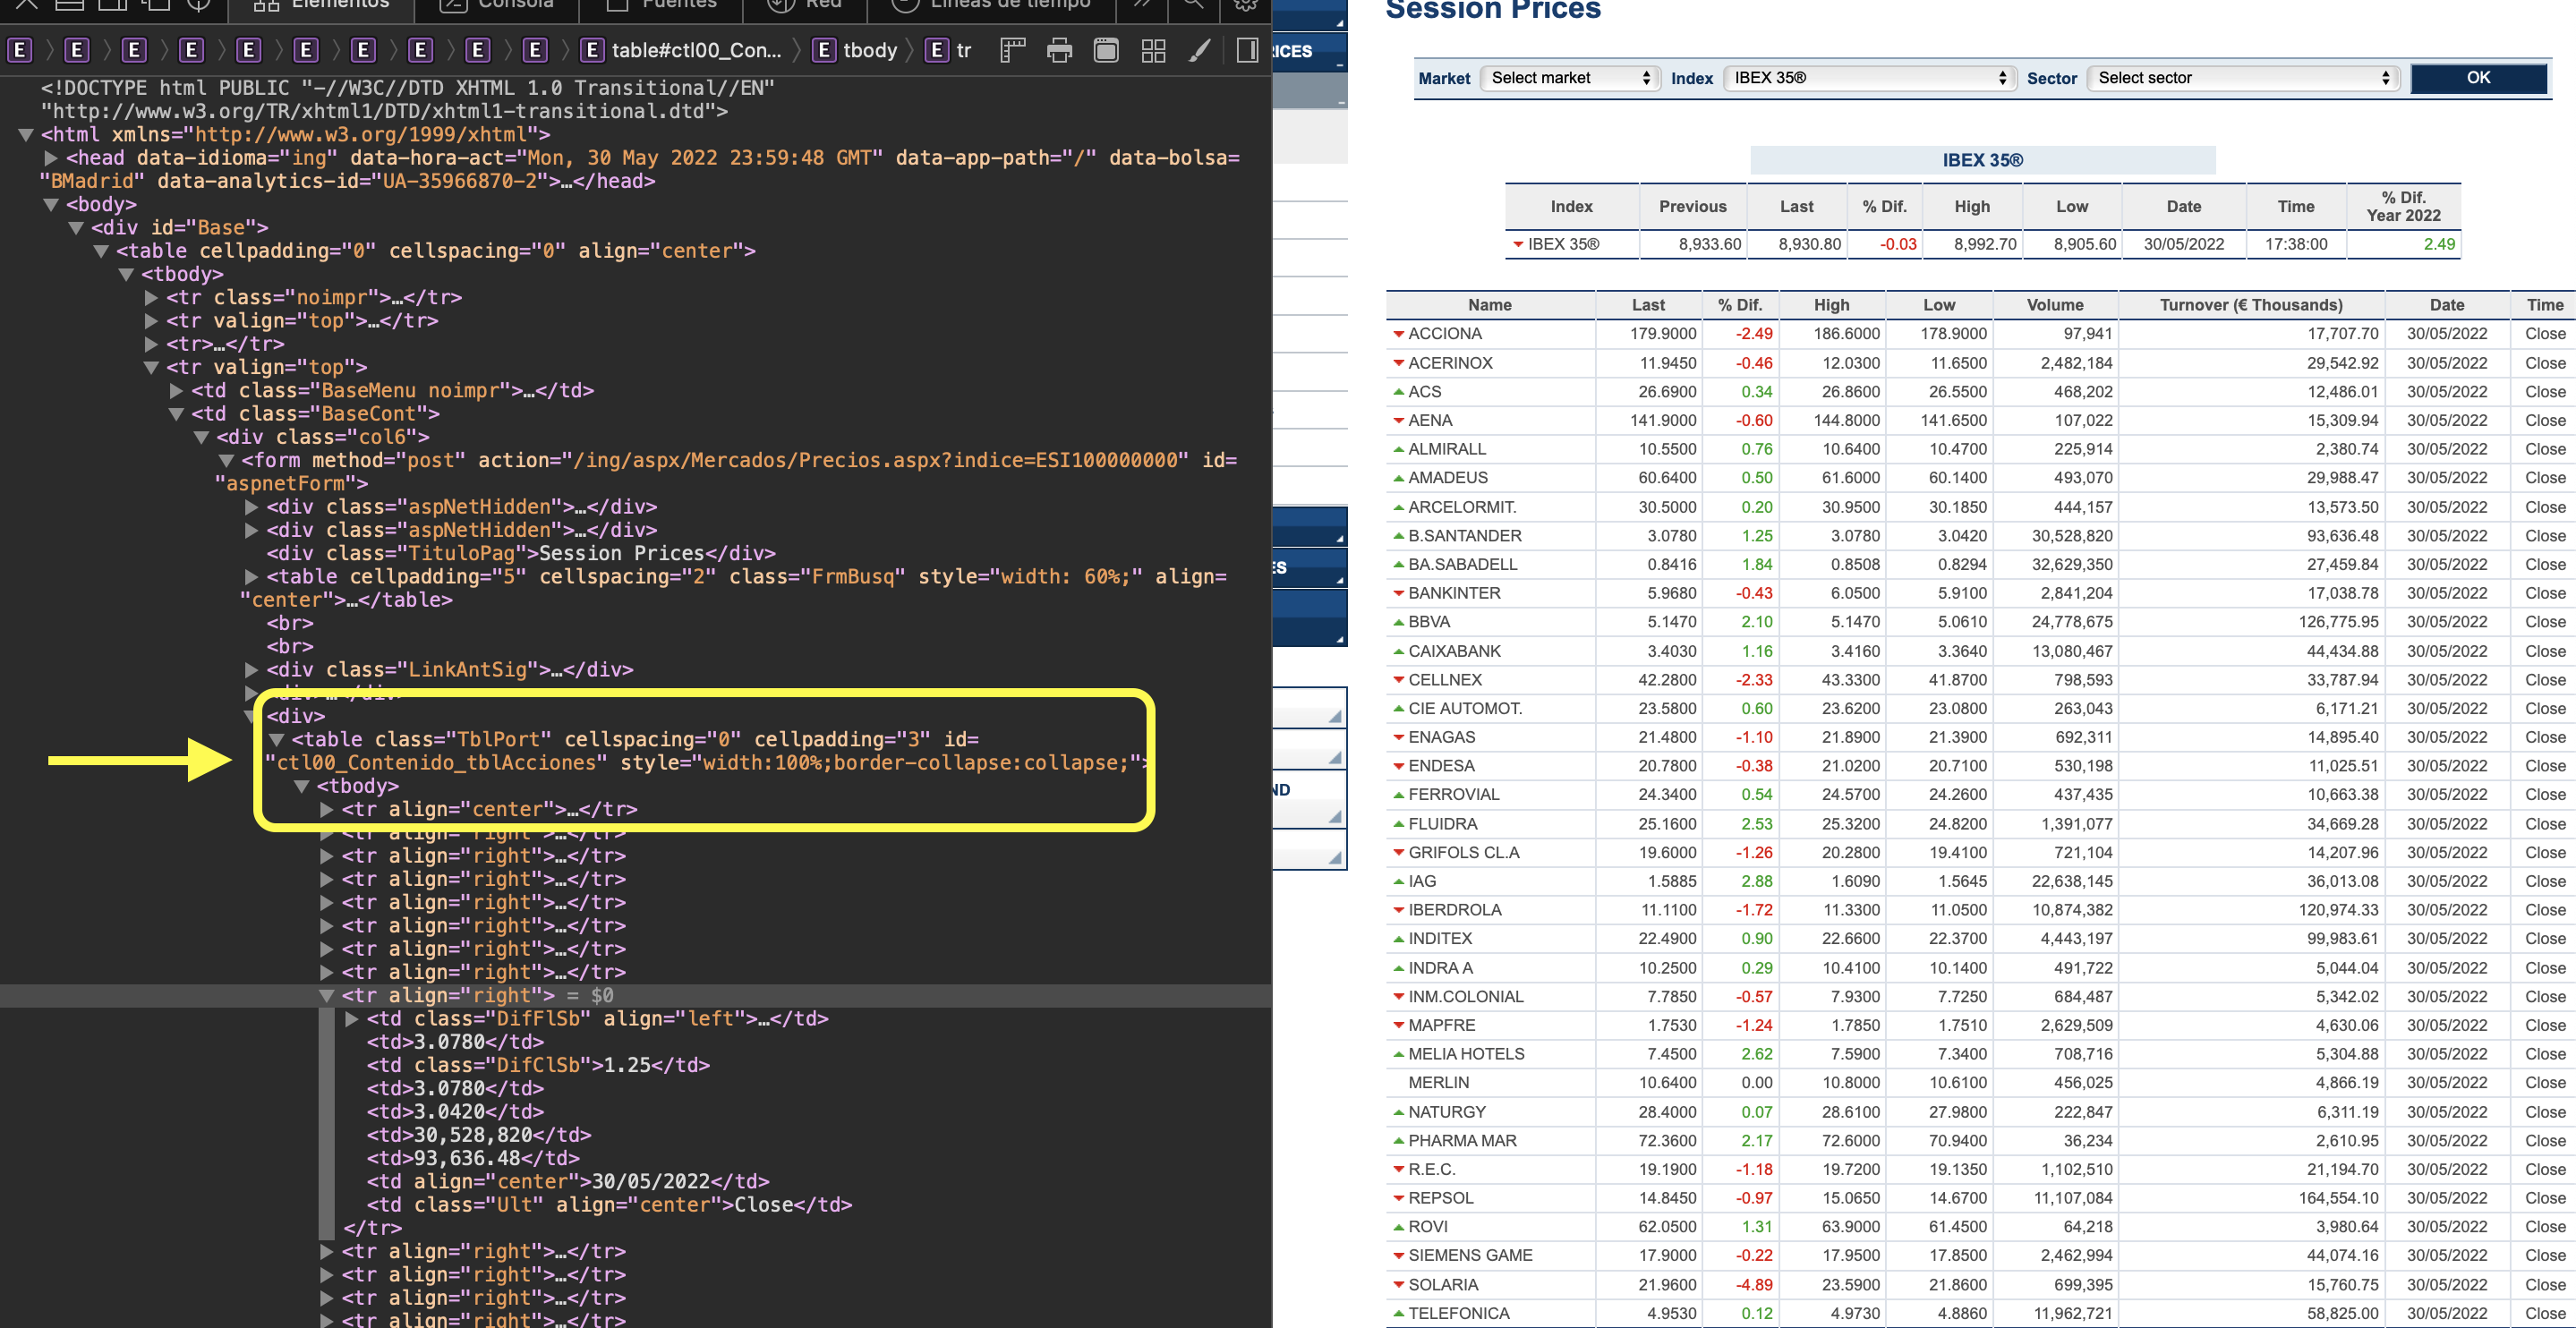The image size is (2576, 1328).
Task: Click IAG's 2.88 % Dif. value
Action: coord(1757,882)
